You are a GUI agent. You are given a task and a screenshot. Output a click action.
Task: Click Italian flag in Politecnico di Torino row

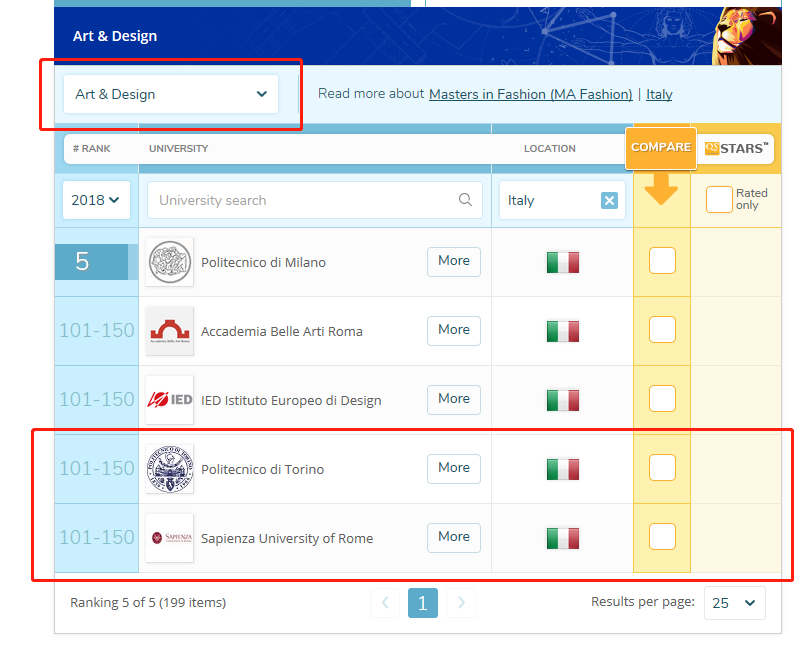click(563, 469)
